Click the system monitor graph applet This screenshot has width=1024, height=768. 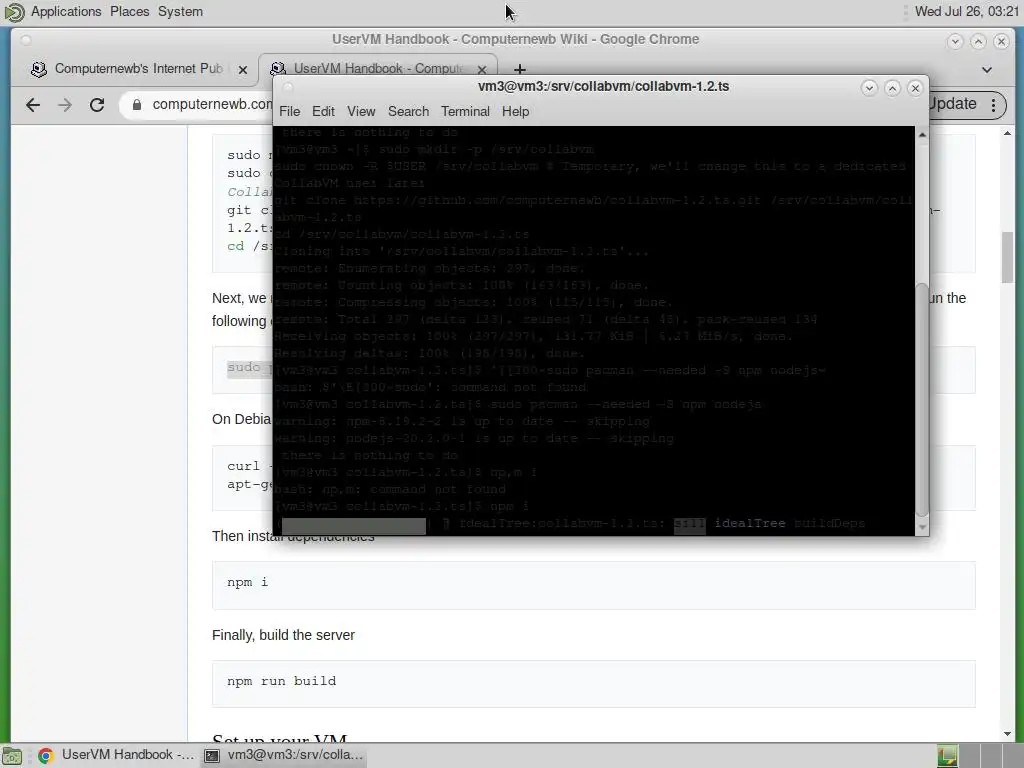pyautogui.click(x=947, y=756)
